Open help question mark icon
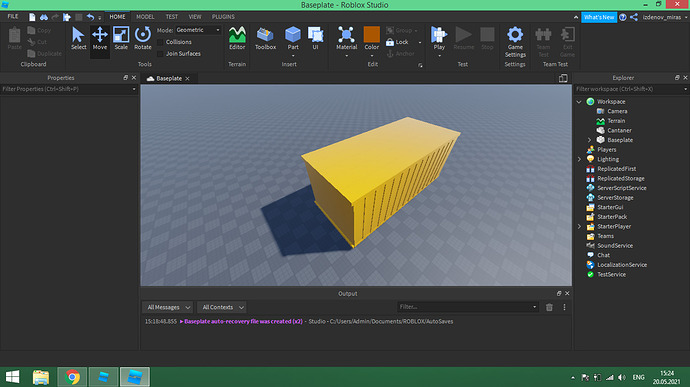The height and width of the screenshot is (387, 690). point(623,17)
